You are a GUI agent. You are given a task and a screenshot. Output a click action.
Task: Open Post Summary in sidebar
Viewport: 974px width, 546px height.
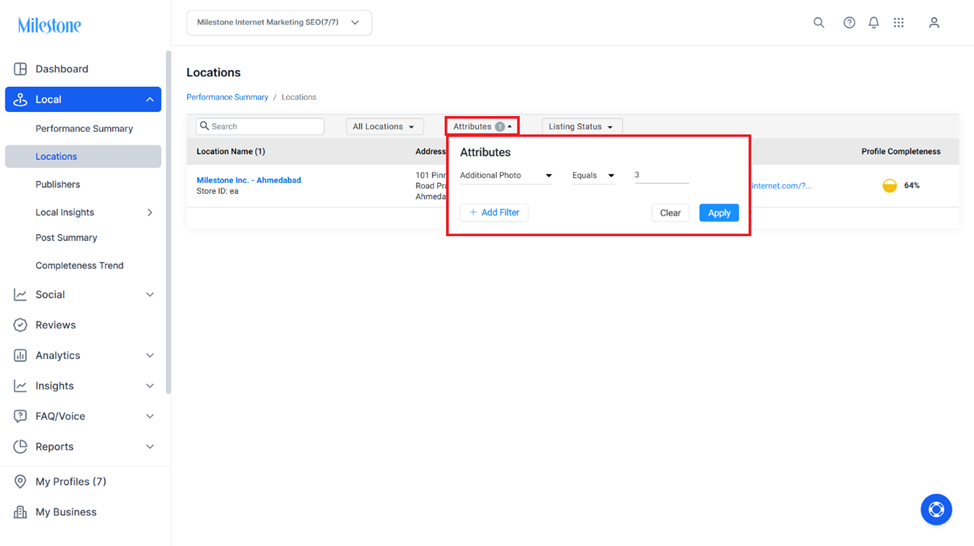[66, 238]
